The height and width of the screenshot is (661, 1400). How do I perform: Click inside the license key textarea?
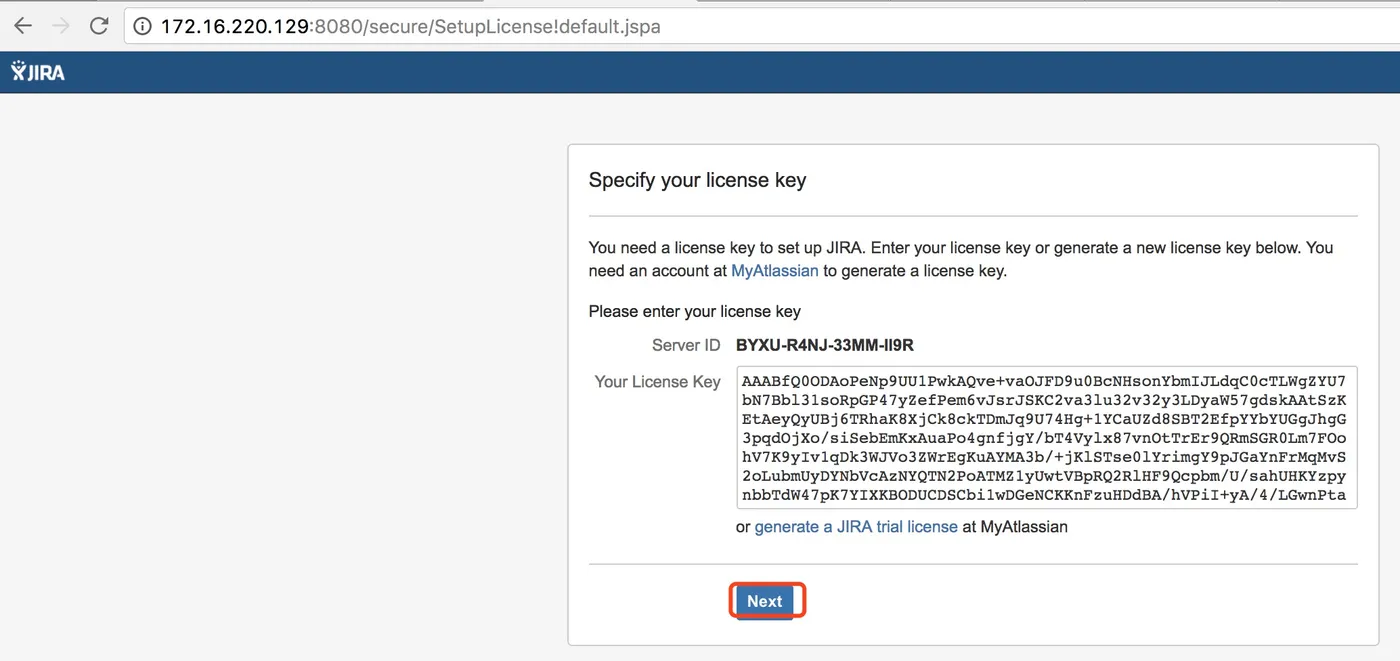coord(1045,438)
